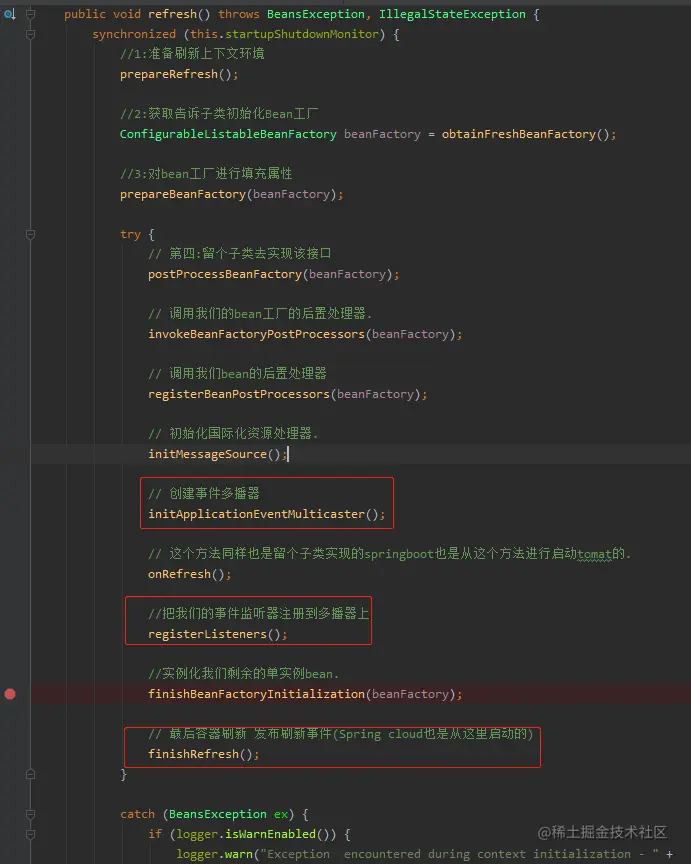Viewport: 691px width, 864px height.
Task: Click the comment '// 第四:留个子类去实现该接口'
Action: point(239,253)
